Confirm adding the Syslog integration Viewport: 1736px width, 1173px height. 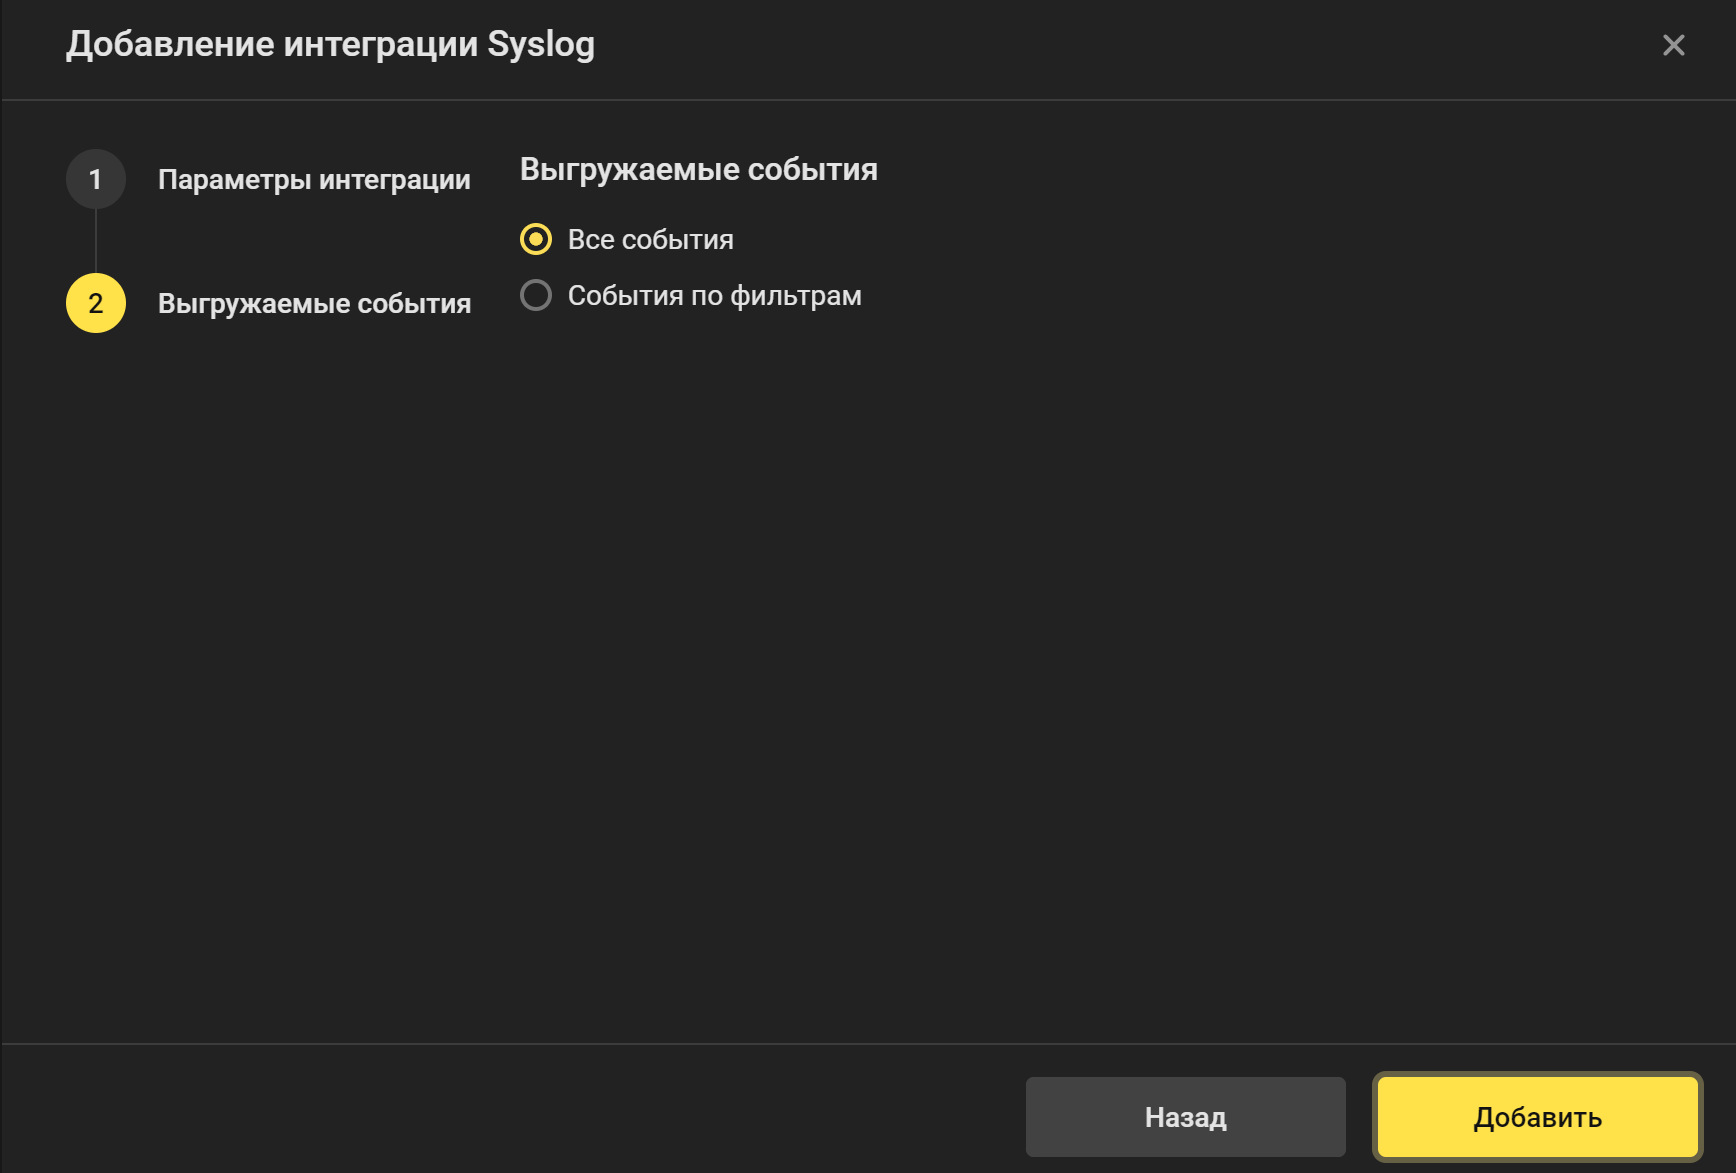1537,1117
